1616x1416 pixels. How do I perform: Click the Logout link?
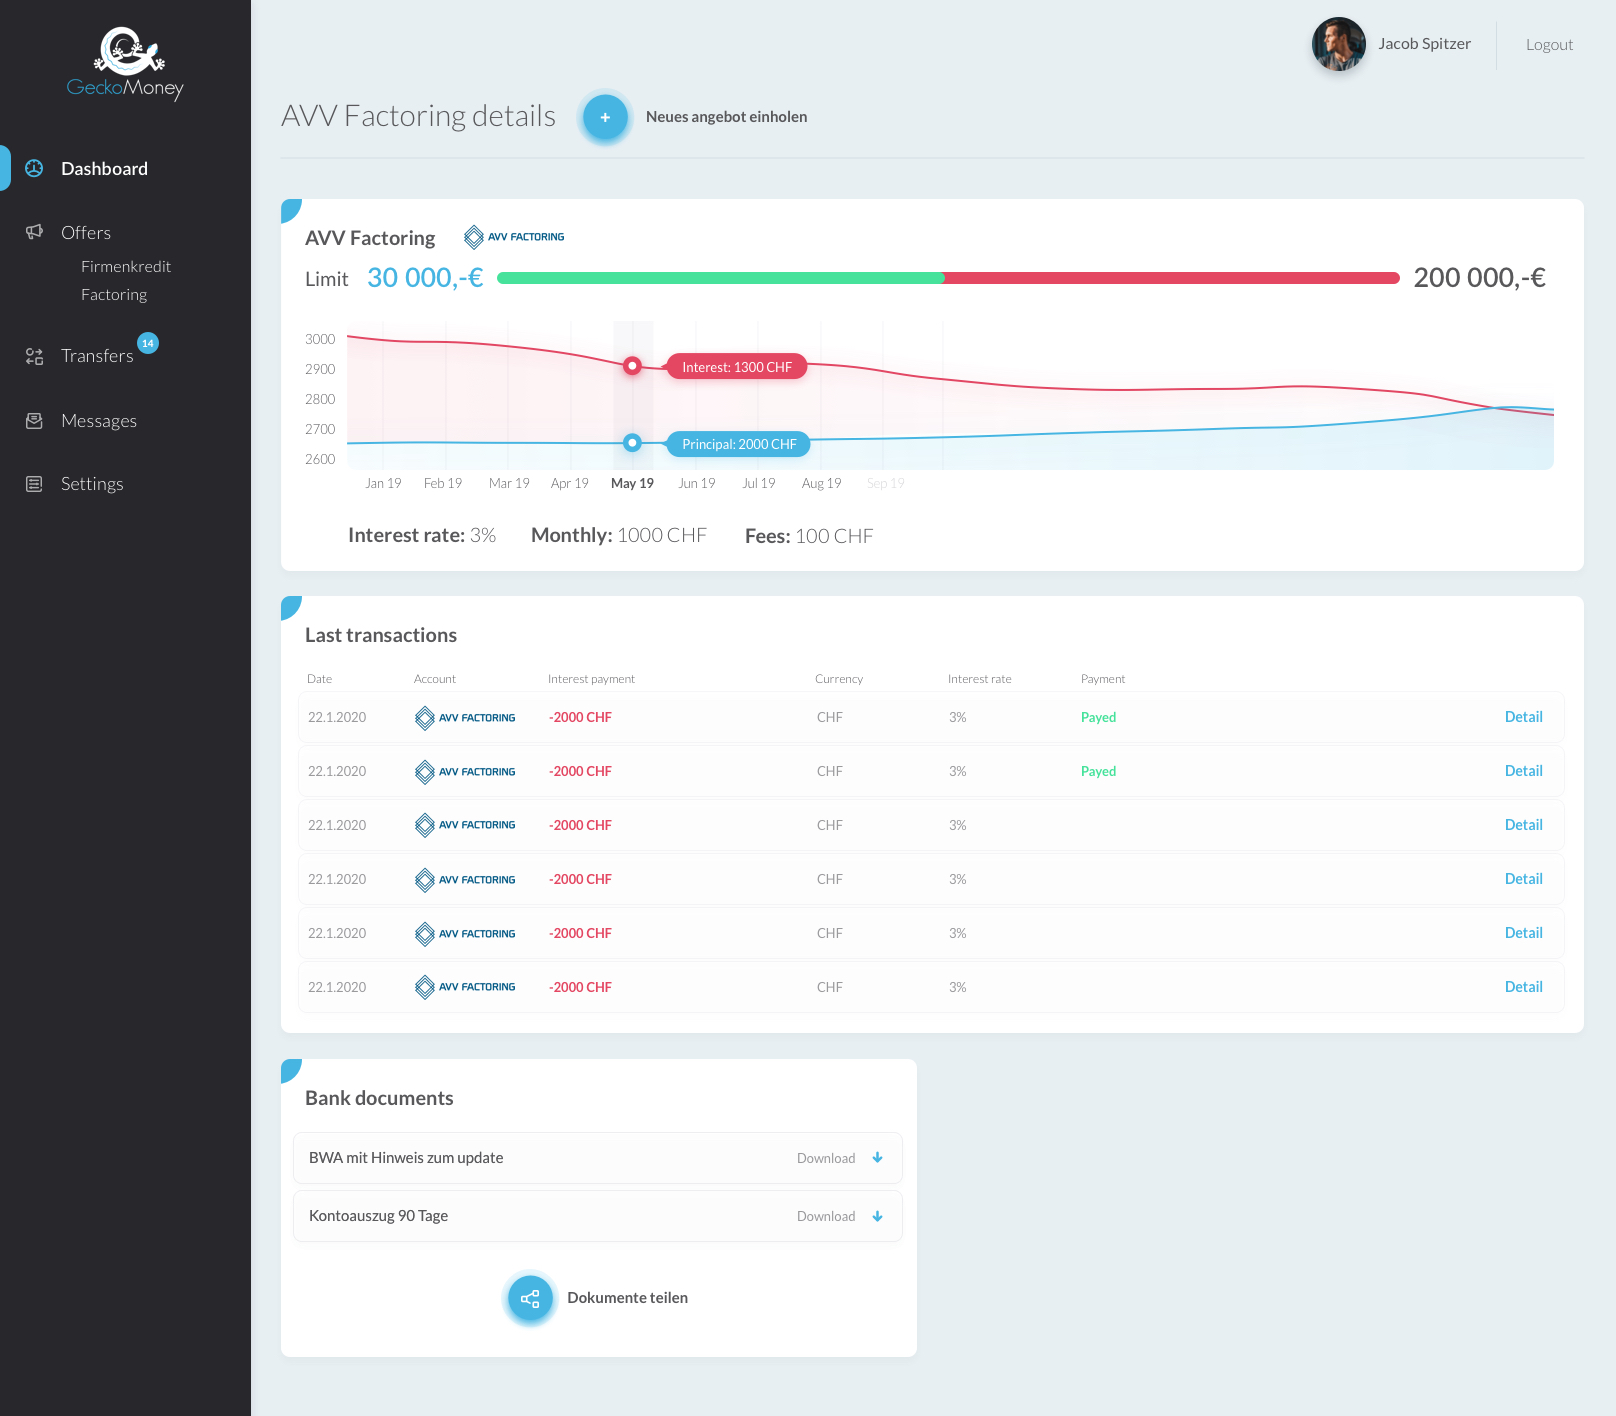pos(1549,45)
